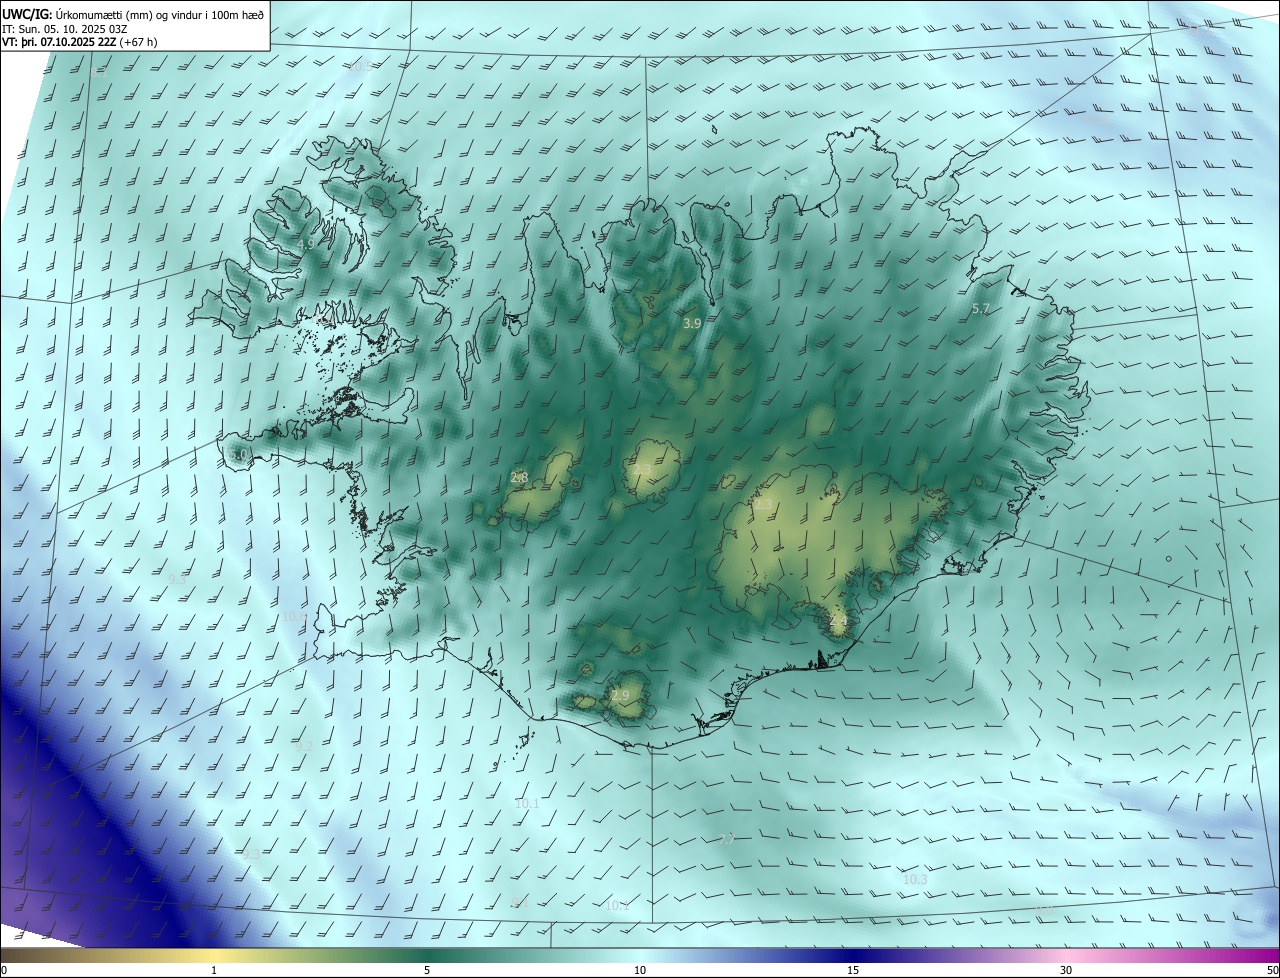1280x978 pixels.
Task: Click the 0 tick on the colour scale
Action: pos(3,970)
